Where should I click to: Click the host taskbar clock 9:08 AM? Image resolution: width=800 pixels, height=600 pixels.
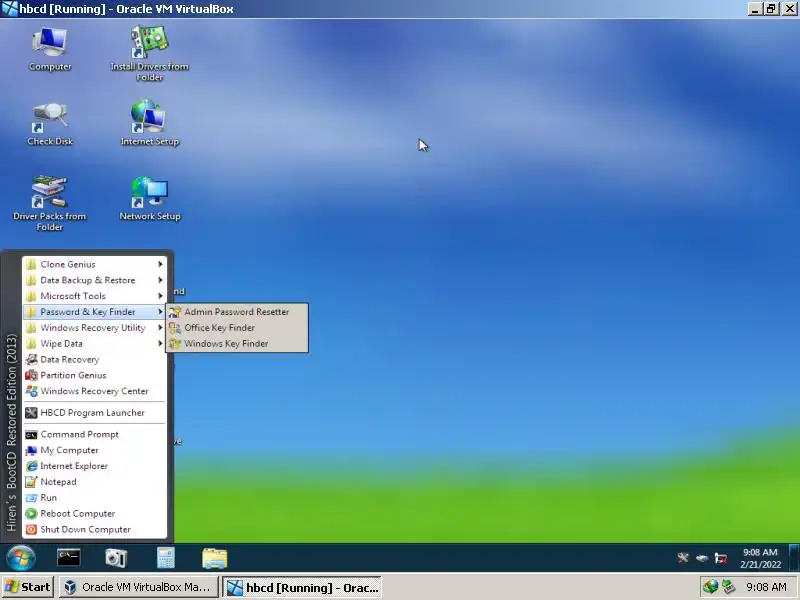pyautogui.click(x=766, y=587)
